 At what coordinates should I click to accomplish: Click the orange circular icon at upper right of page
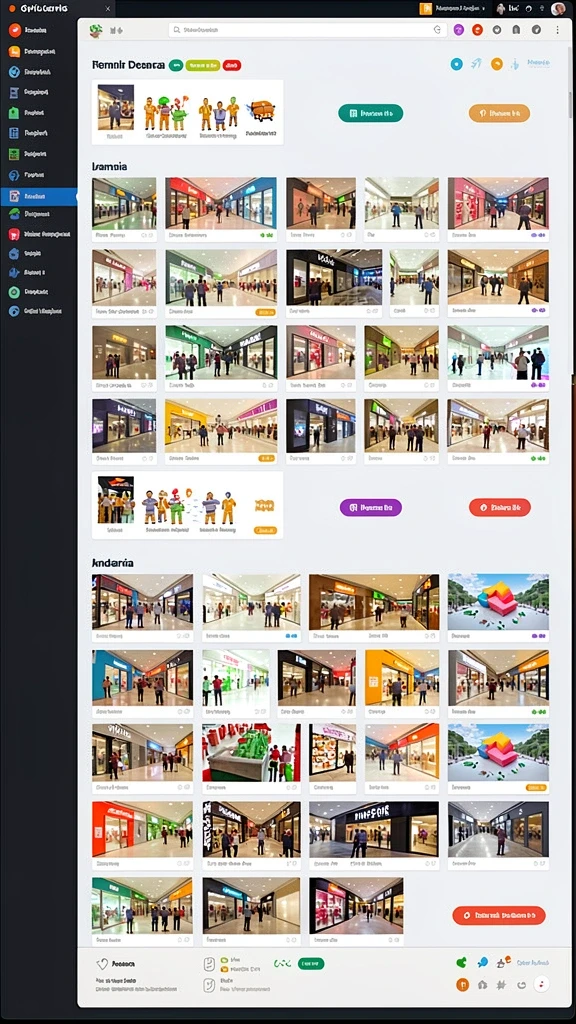point(497,64)
